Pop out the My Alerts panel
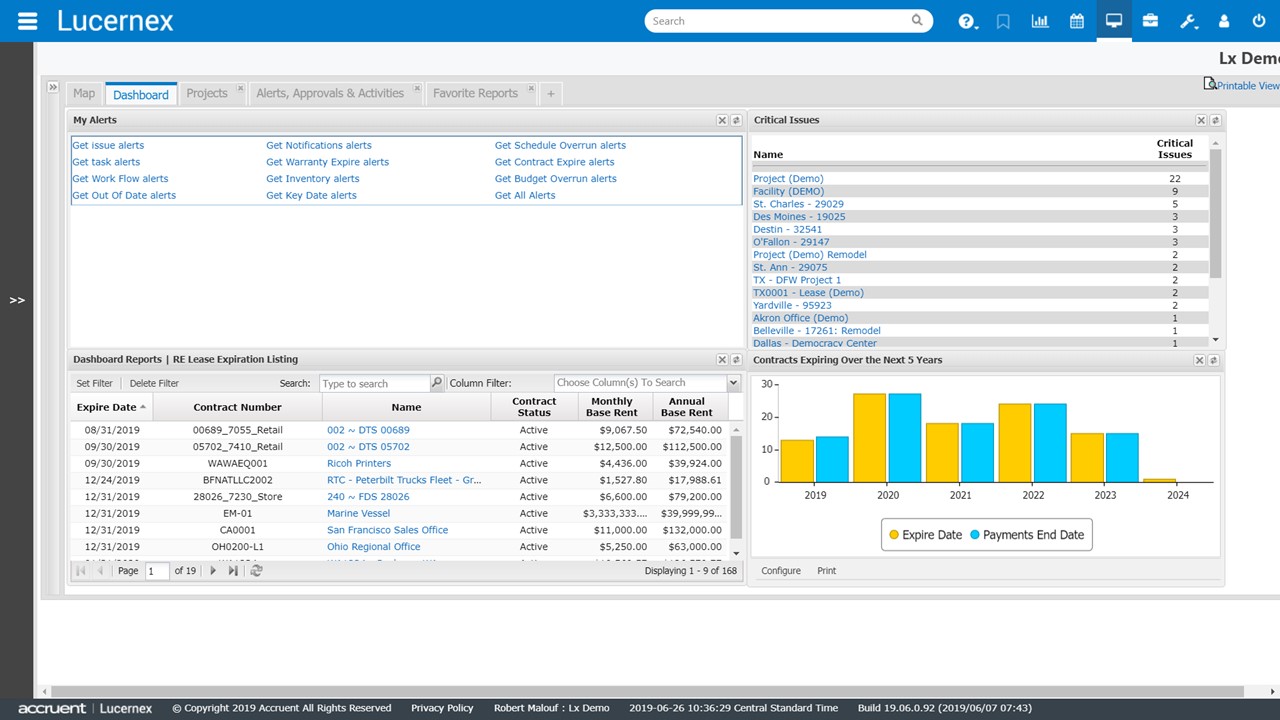 736,120
